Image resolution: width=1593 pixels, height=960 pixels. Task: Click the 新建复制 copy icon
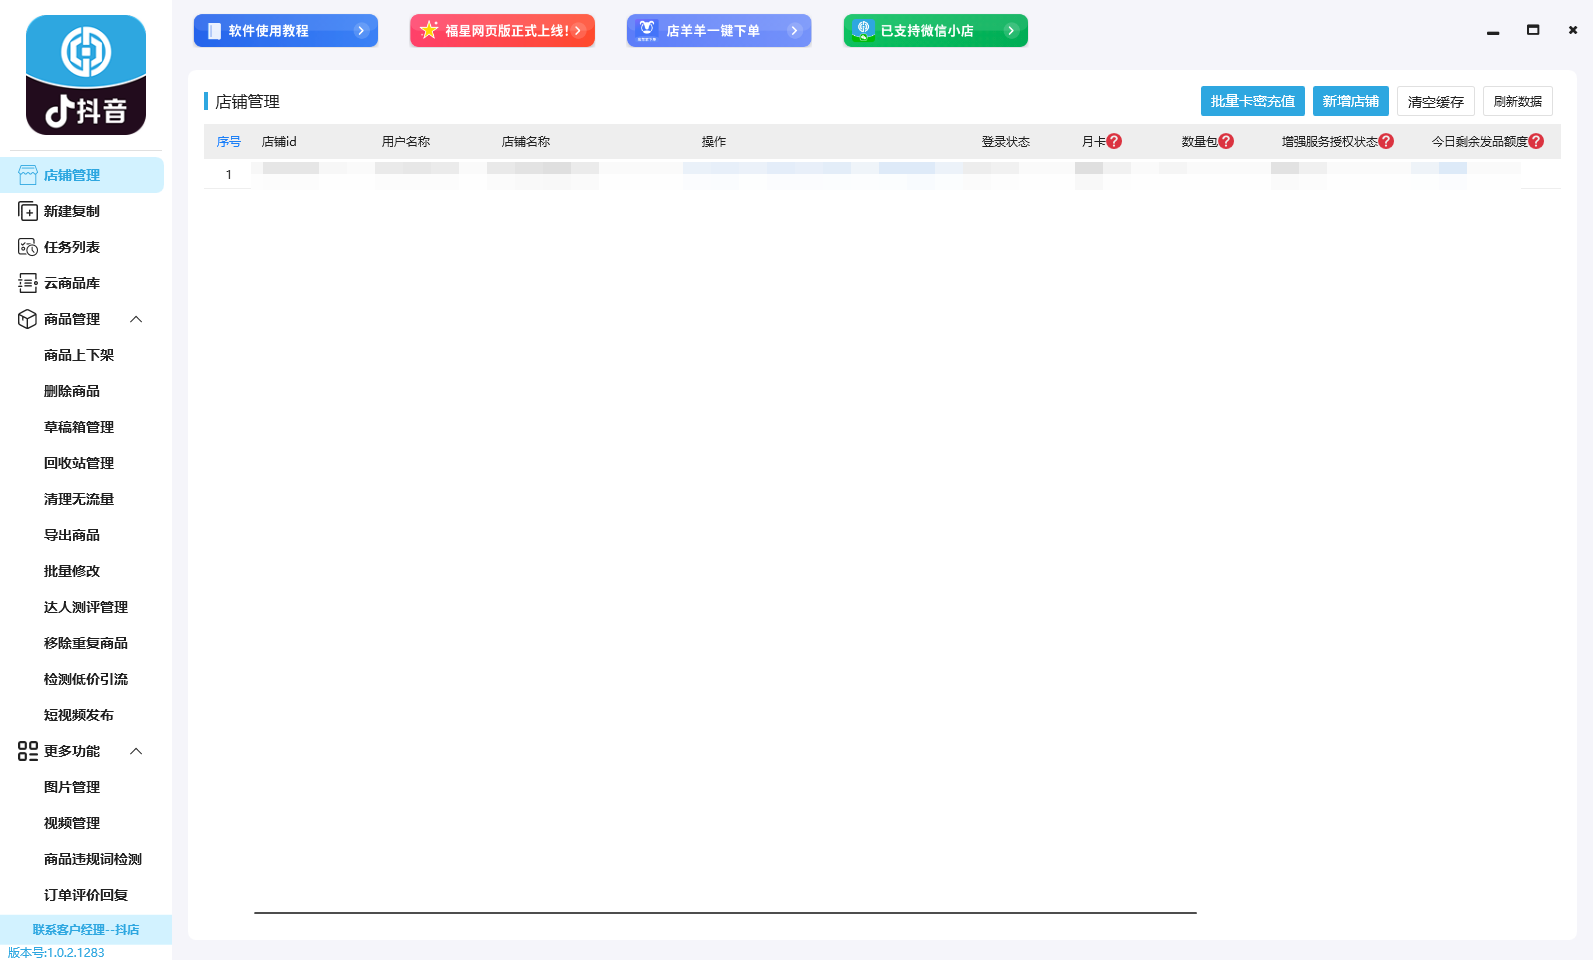28,211
